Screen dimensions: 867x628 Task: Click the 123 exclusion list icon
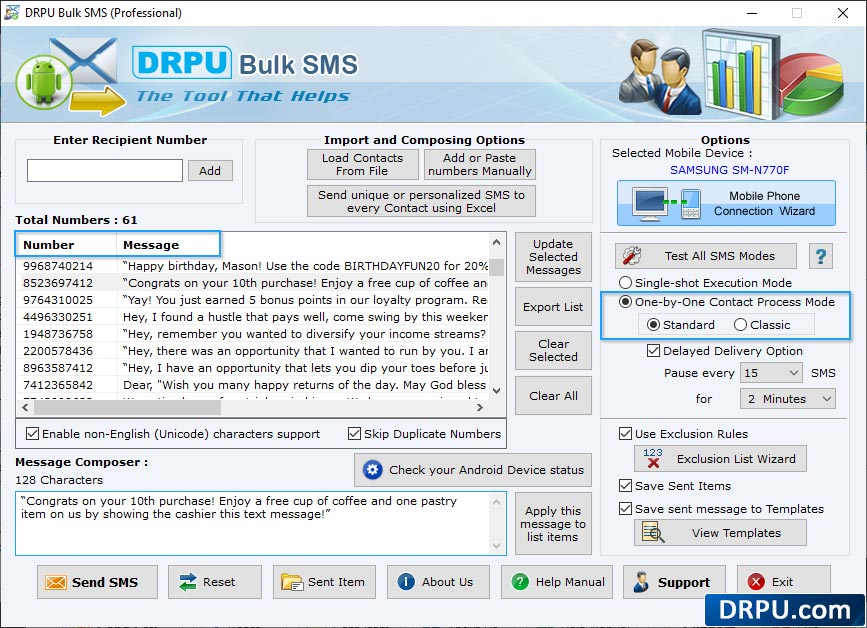[652, 458]
